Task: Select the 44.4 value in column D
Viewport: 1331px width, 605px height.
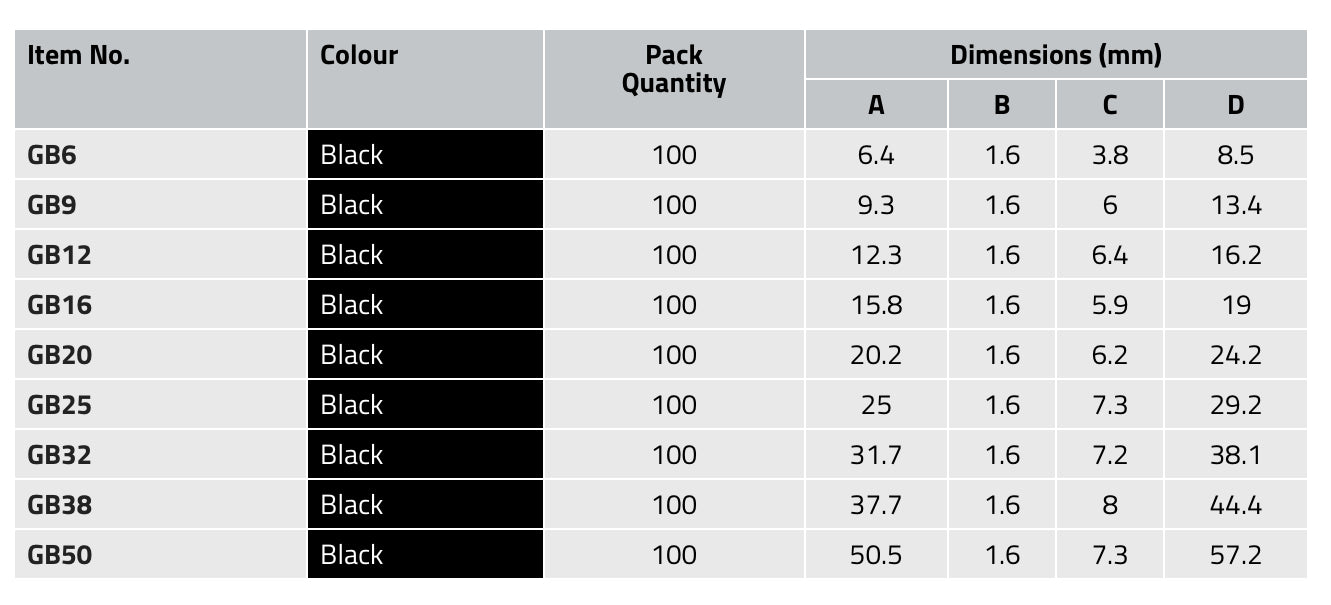Action: click(1236, 505)
